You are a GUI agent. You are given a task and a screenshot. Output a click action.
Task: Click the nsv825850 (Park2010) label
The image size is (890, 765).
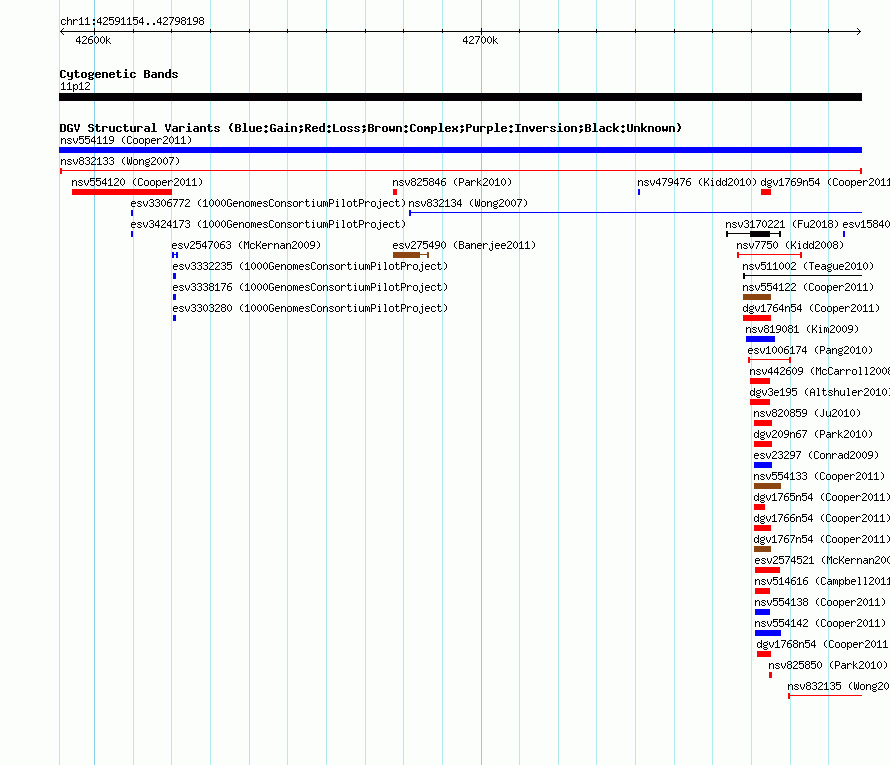click(828, 665)
